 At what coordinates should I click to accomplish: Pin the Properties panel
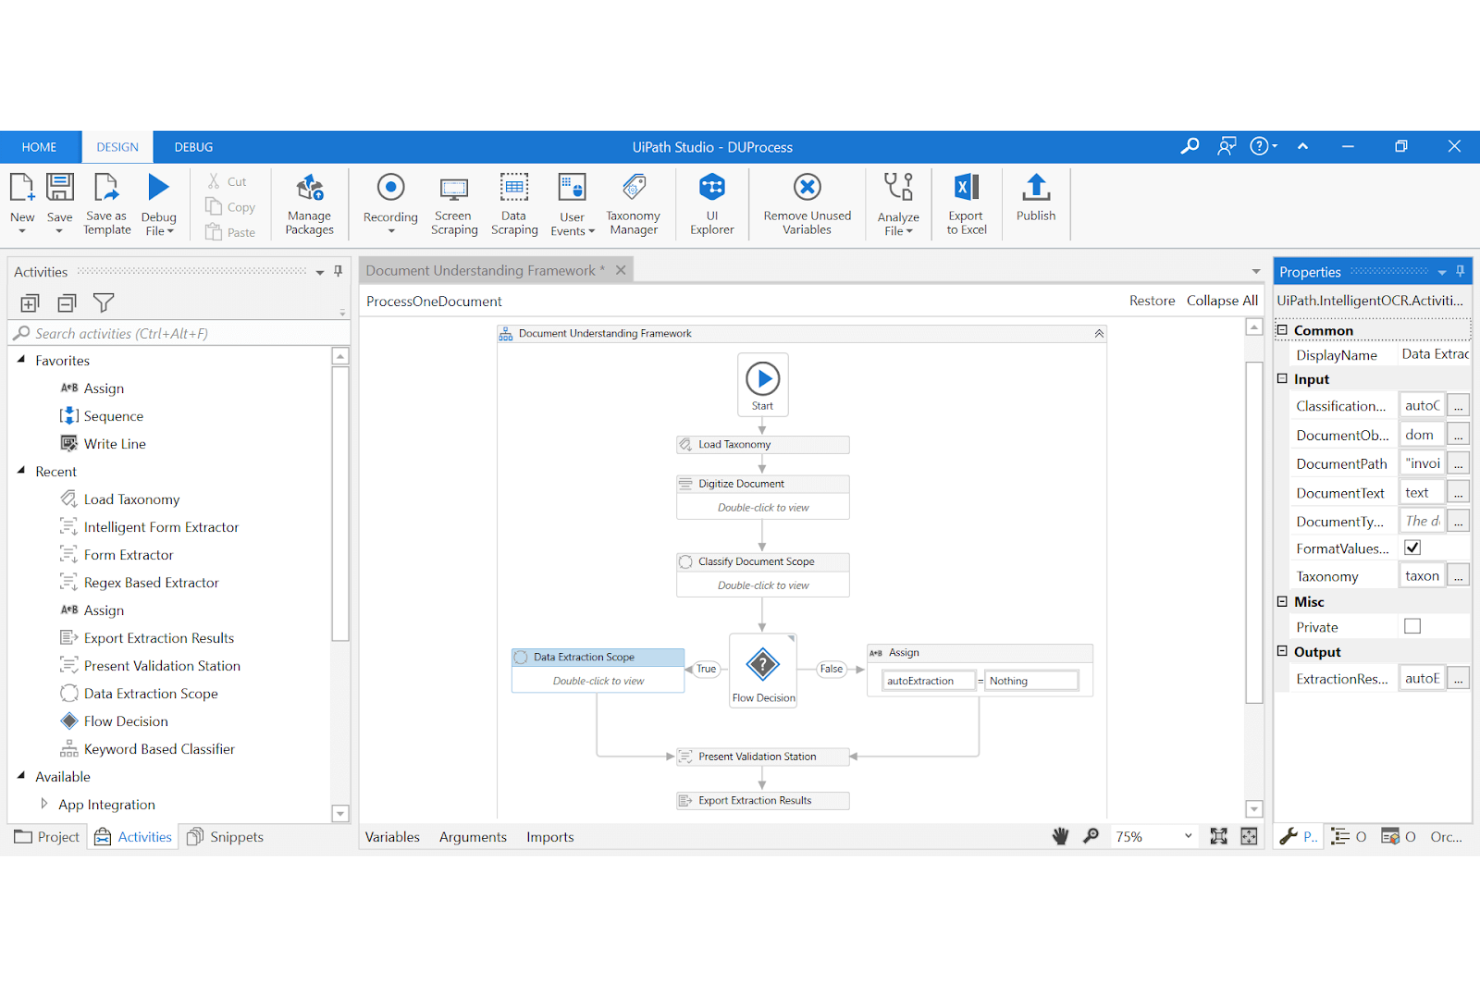(x=1460, y=271)
